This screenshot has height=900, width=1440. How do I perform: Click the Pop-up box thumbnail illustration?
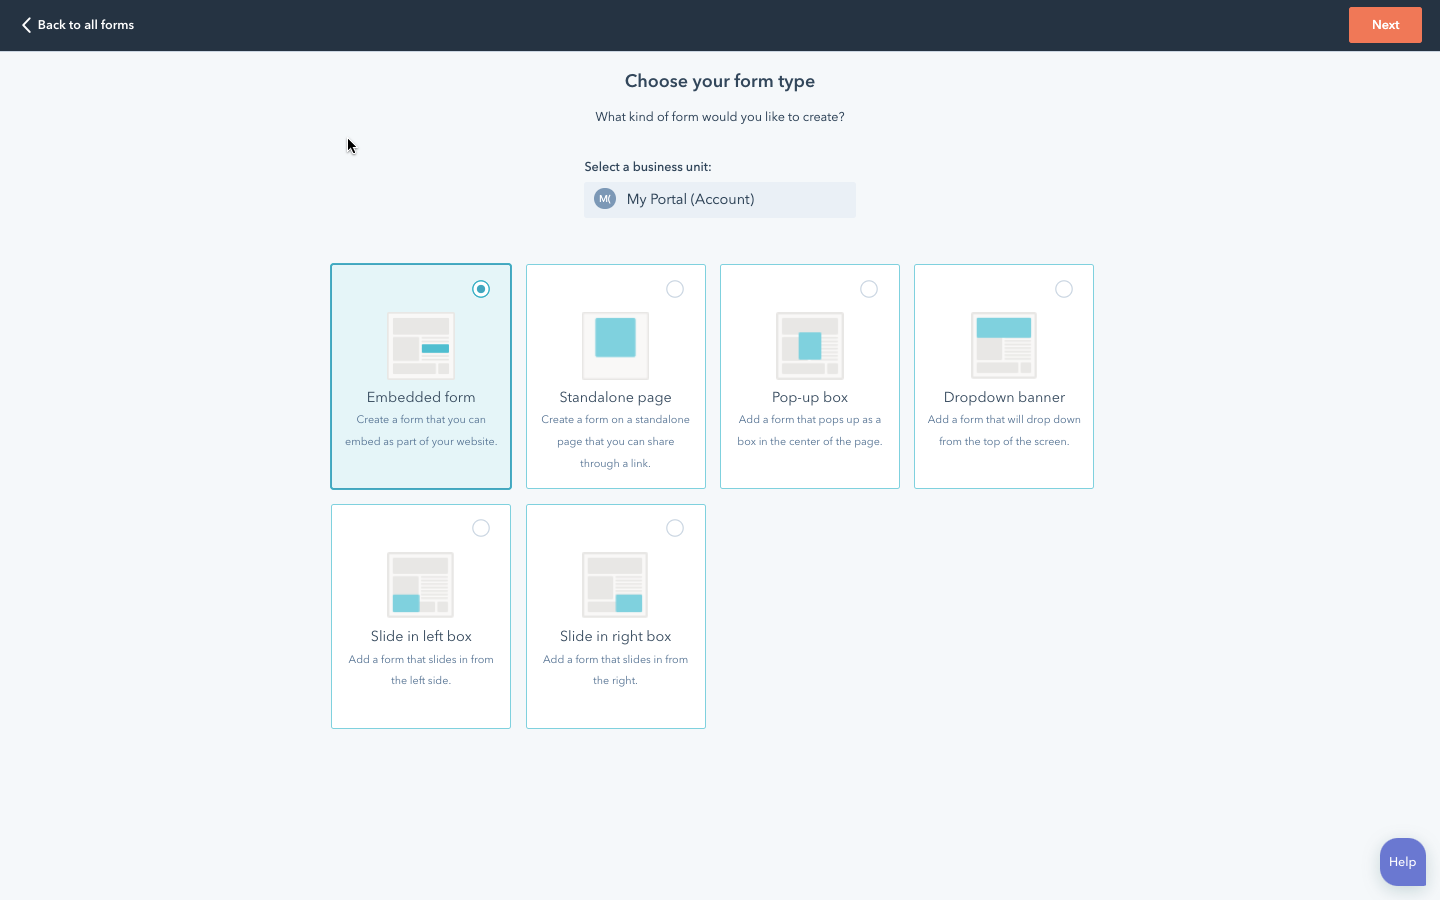coord(809,346)
